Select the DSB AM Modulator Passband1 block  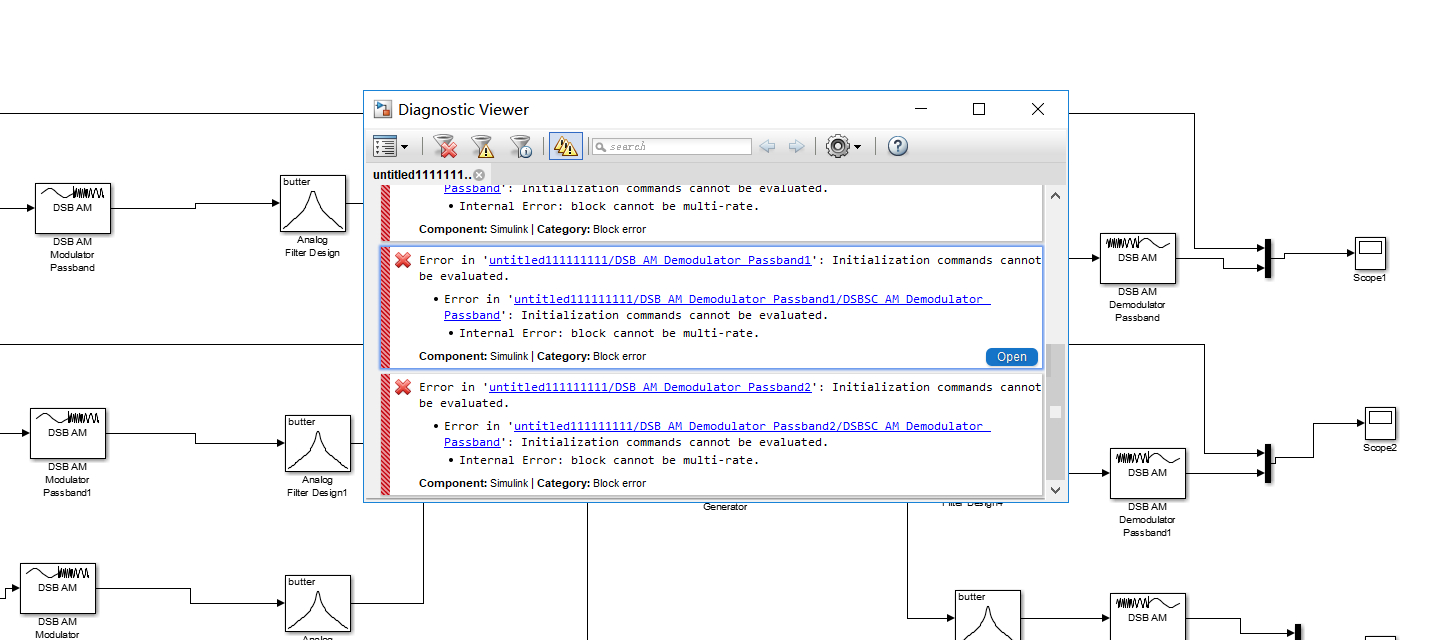[x=68, y=433]
